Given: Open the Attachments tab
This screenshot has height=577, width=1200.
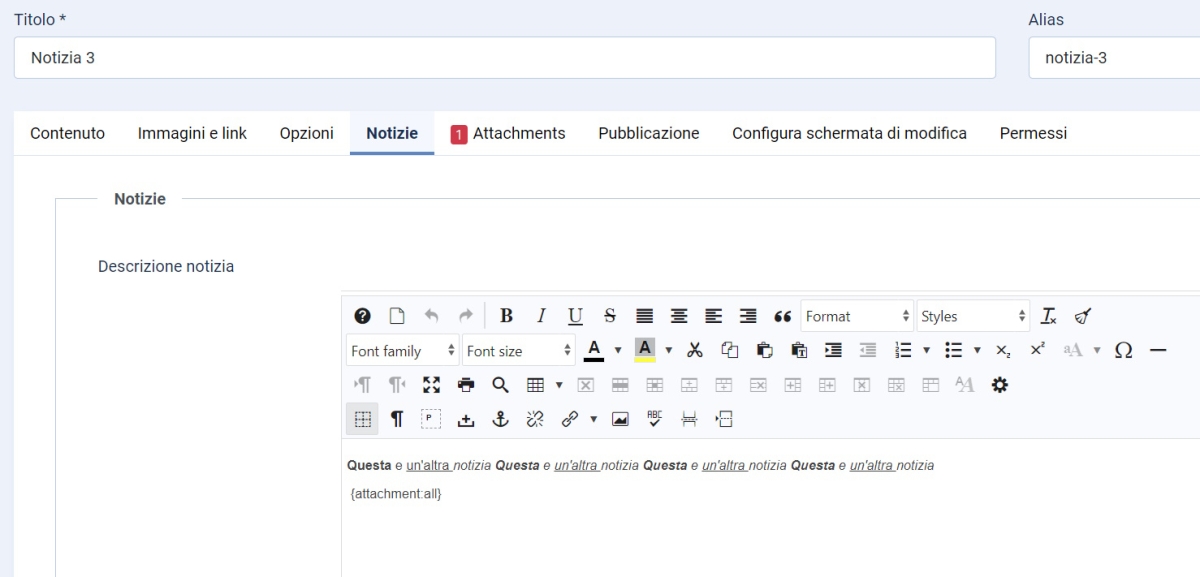Looking at the screenshot, I should point(508,133).
